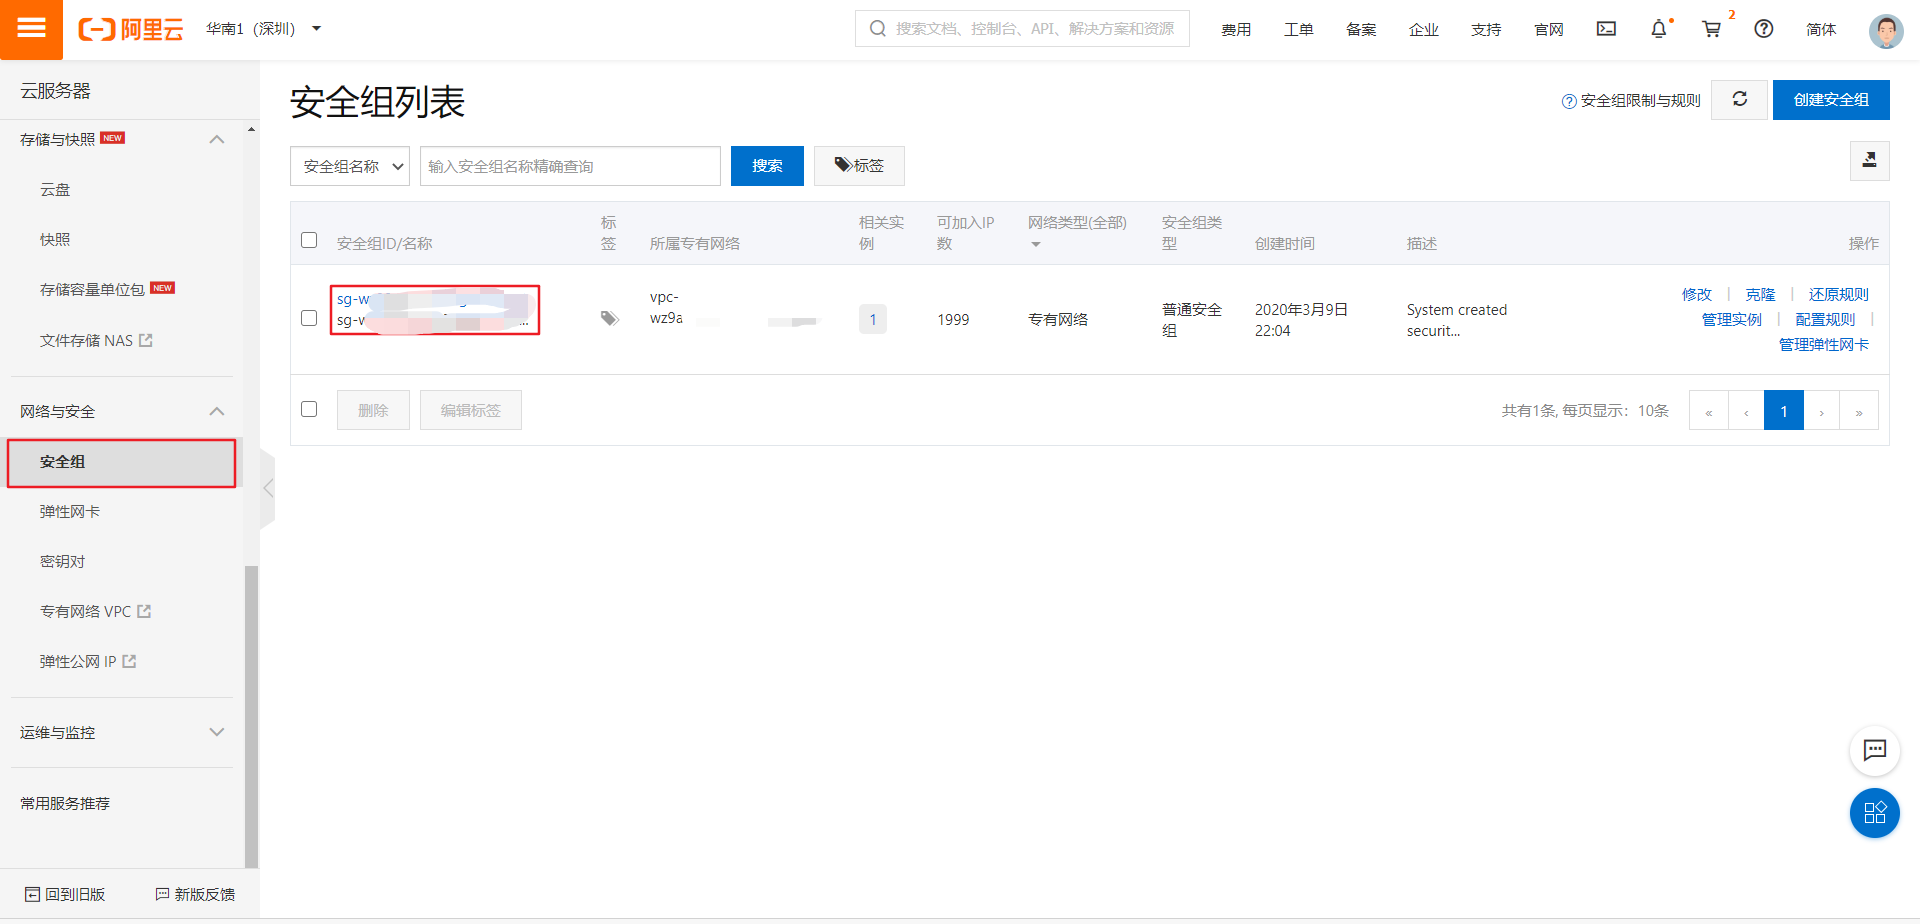1920x924 pixels.
Task: Click the related instances count 1
Action: point(873,319)
